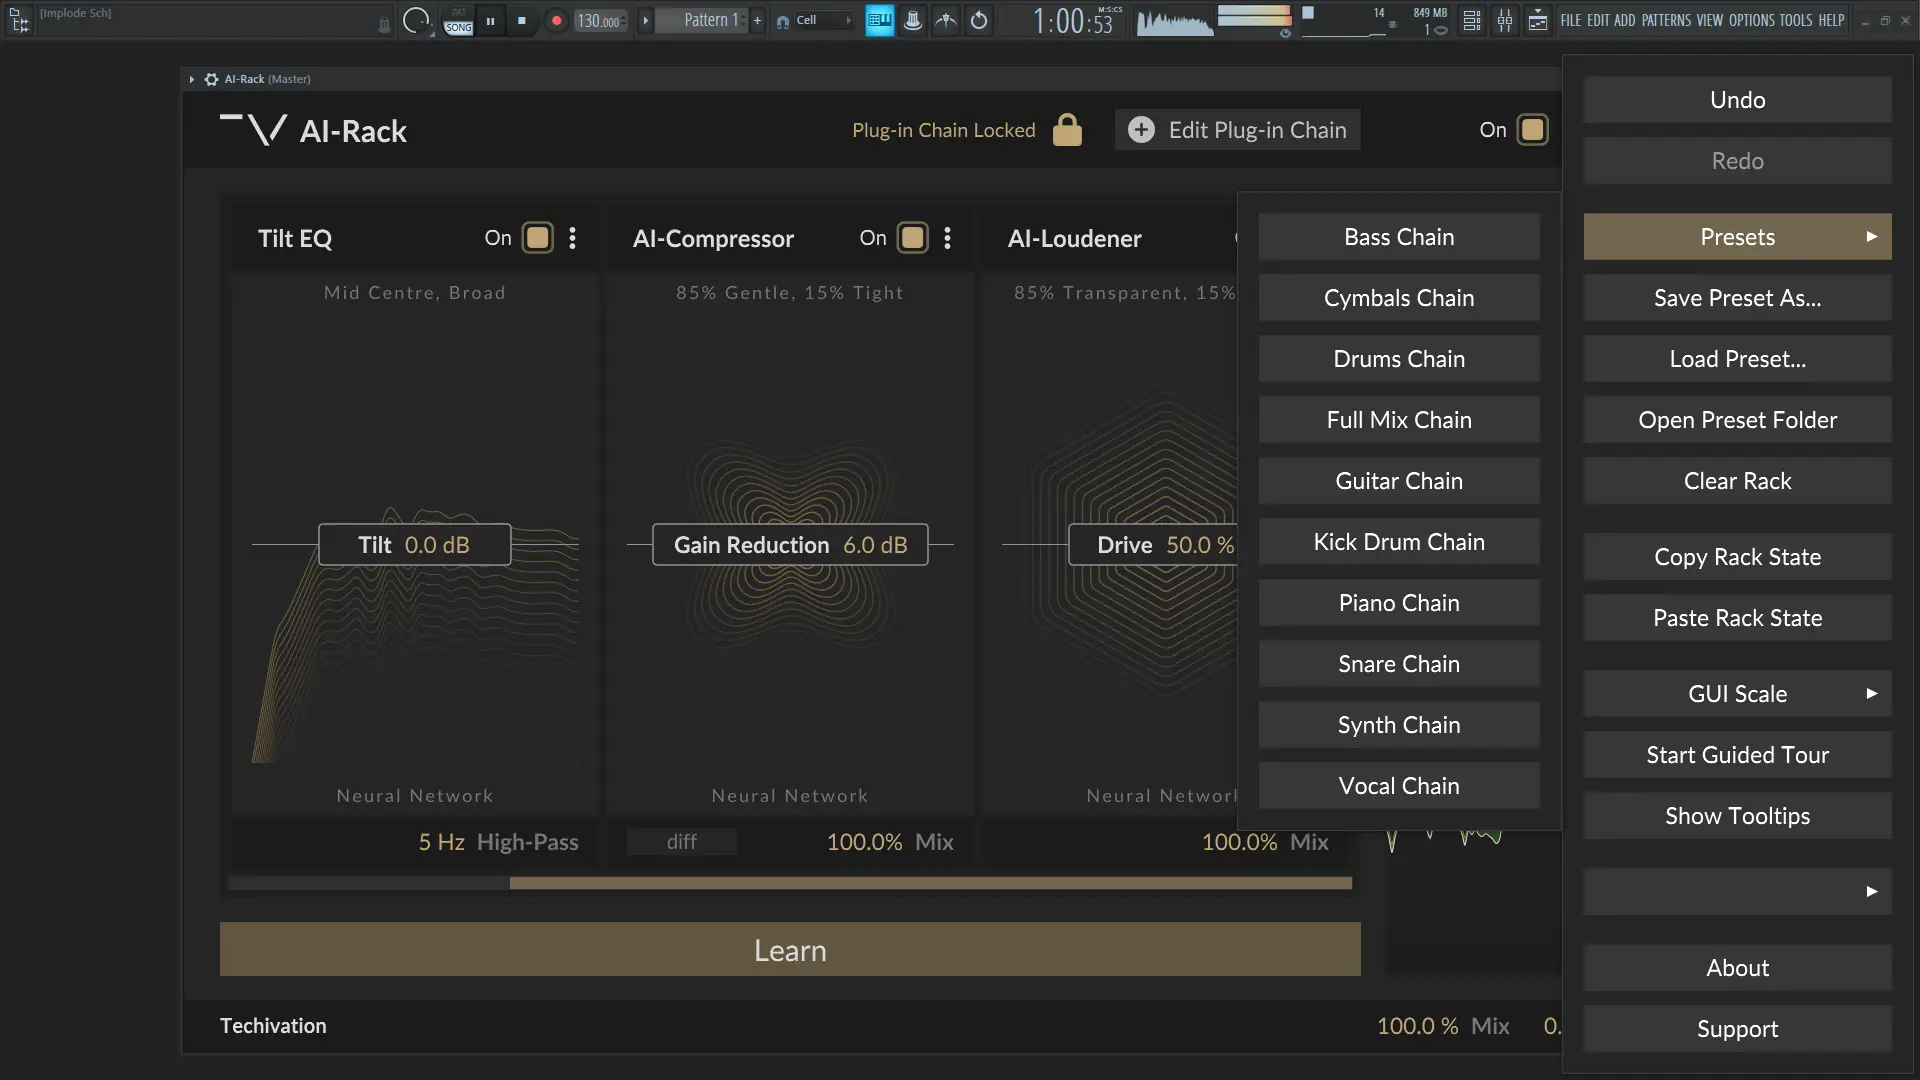Open the mixer view icon

pos(1504,20)
